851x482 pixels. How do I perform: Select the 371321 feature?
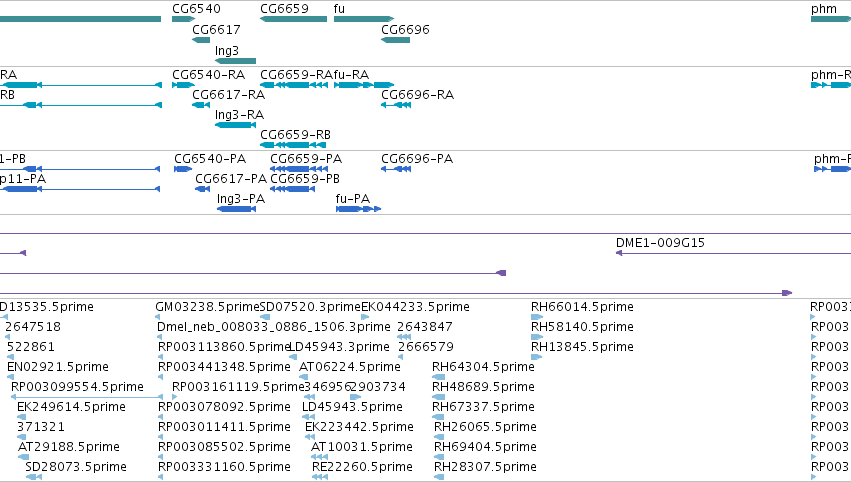(x=21, y=437)
